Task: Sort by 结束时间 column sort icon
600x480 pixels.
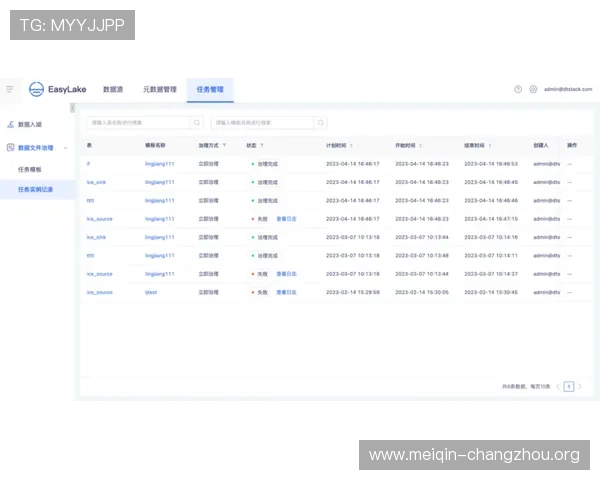Action: 490,145
